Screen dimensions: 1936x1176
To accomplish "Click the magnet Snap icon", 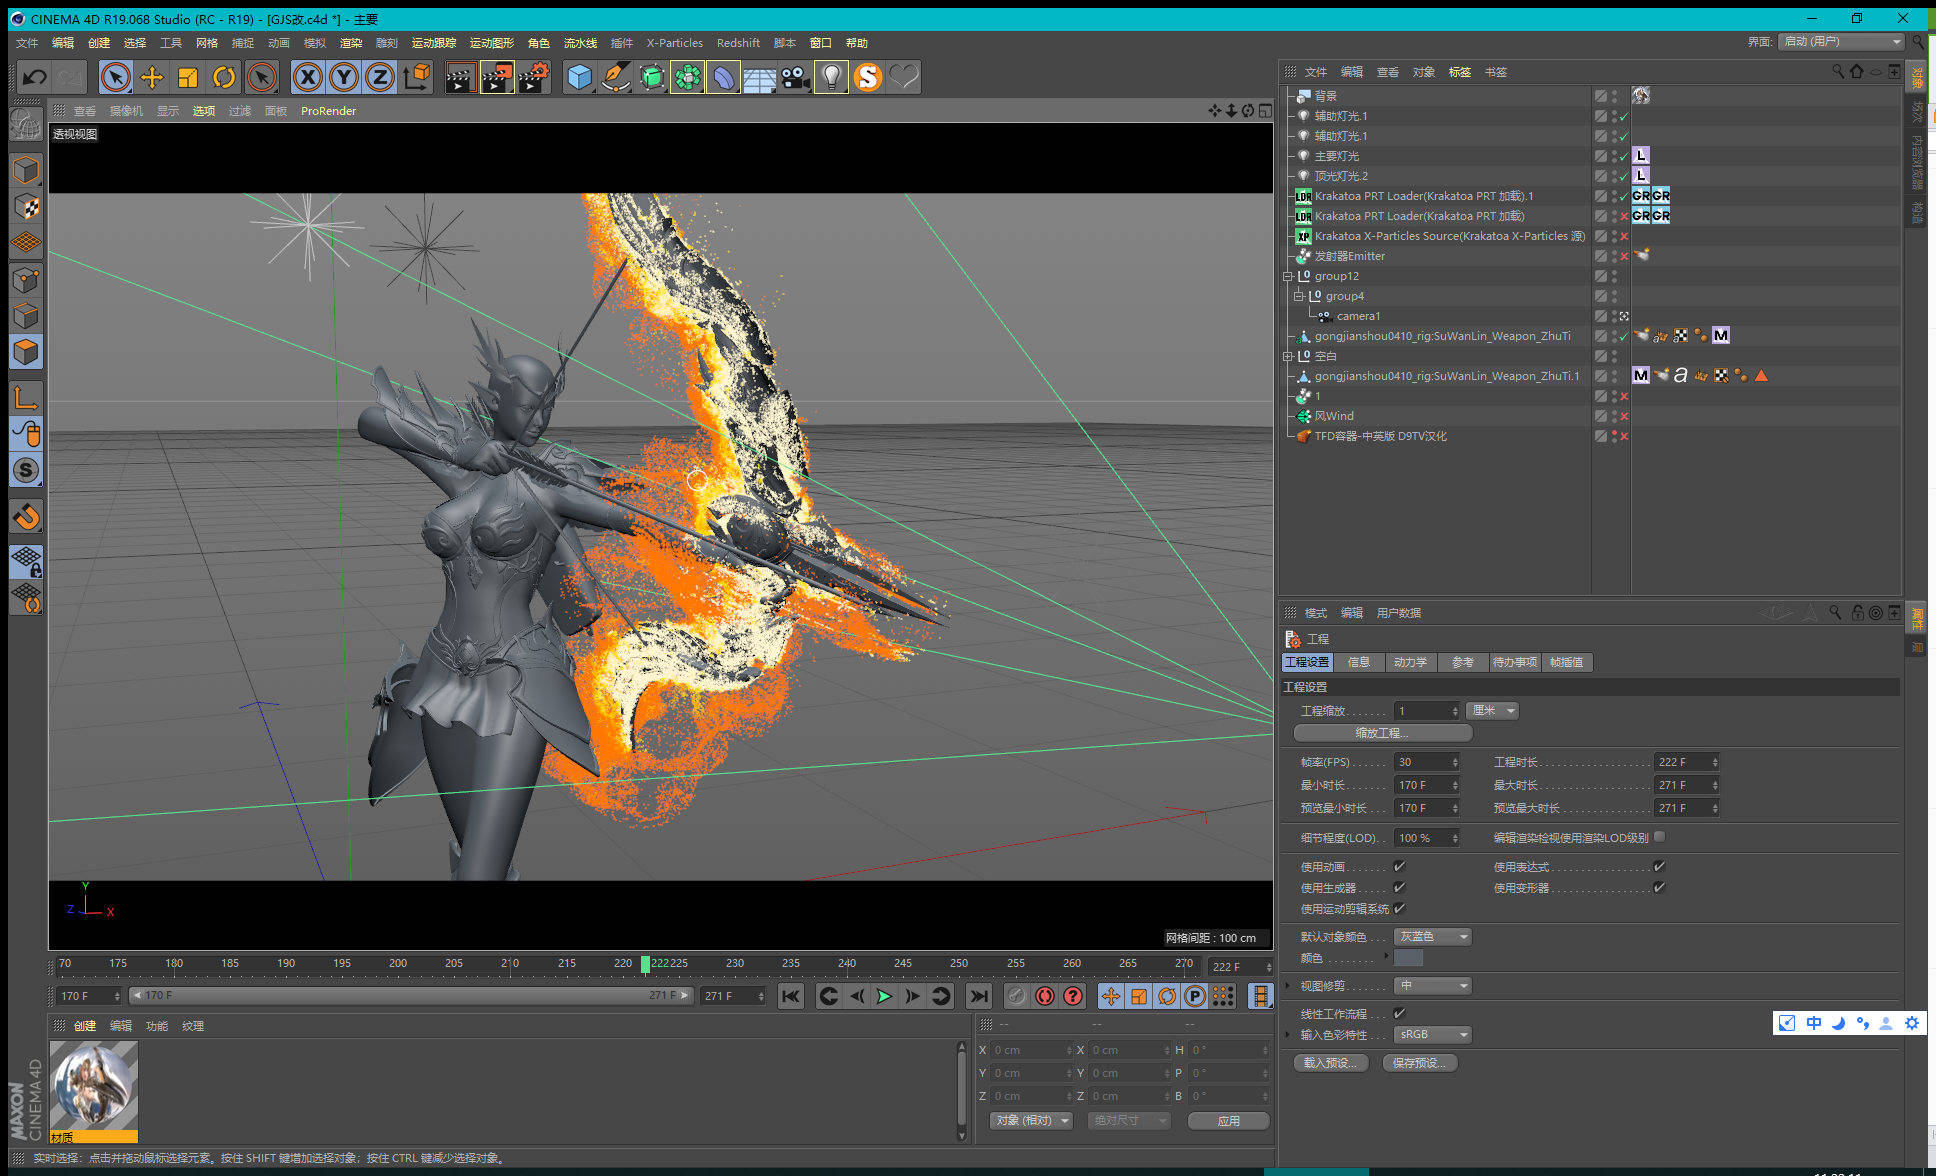I will pos(26,516).
